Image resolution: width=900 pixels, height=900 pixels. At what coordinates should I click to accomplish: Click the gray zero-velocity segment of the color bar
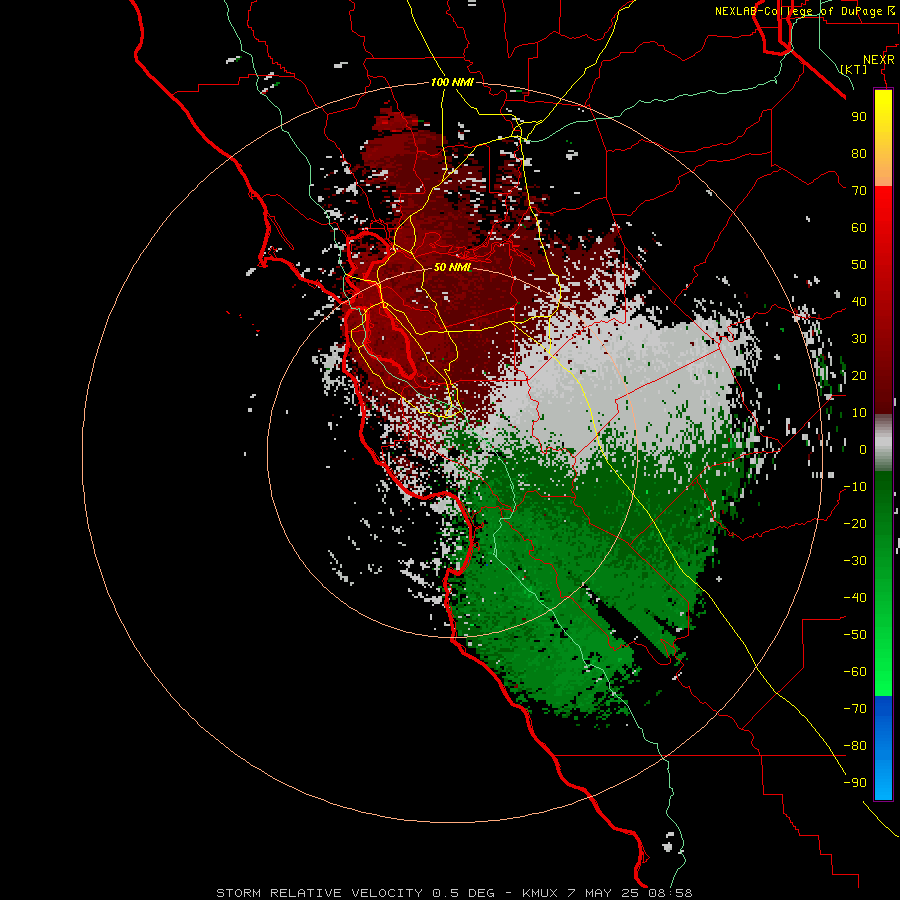[883, 443]
